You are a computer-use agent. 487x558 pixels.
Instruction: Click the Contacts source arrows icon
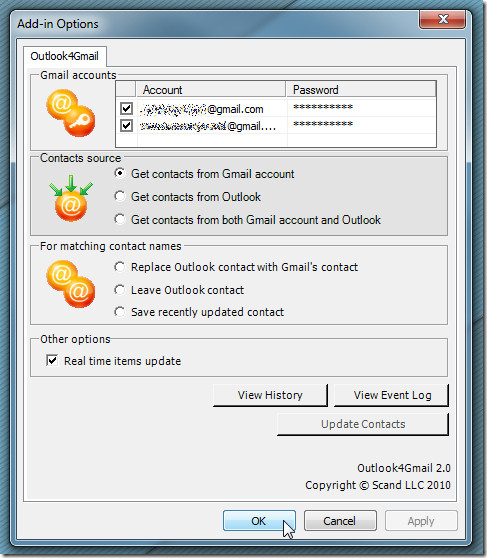tap(71, 198)
